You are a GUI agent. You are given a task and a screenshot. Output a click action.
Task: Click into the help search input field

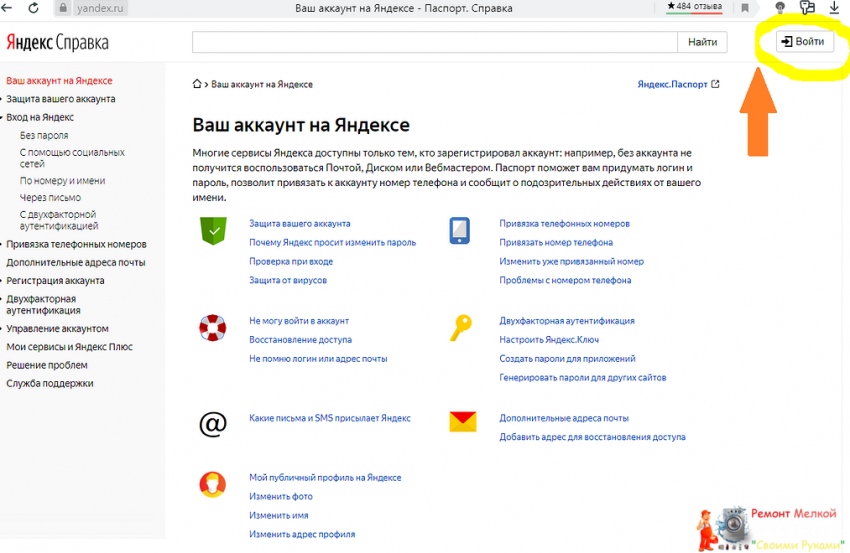[434, 42]
